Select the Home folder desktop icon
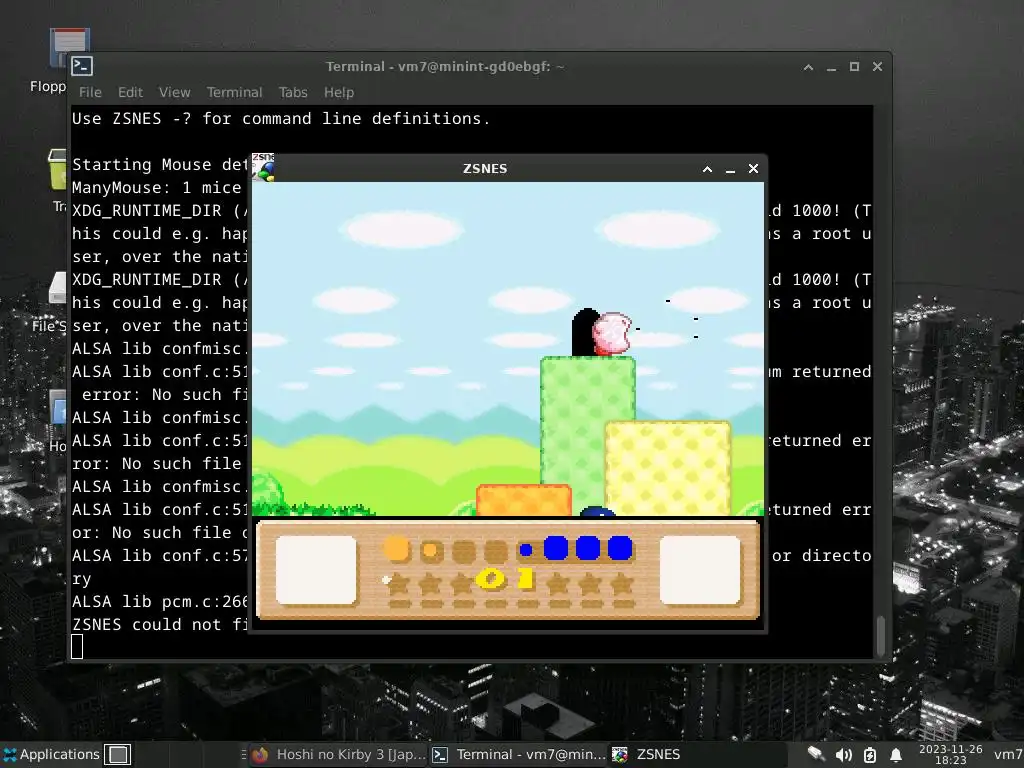The height and width of the screenshot is (768, 1024). [x=58, y=421]
